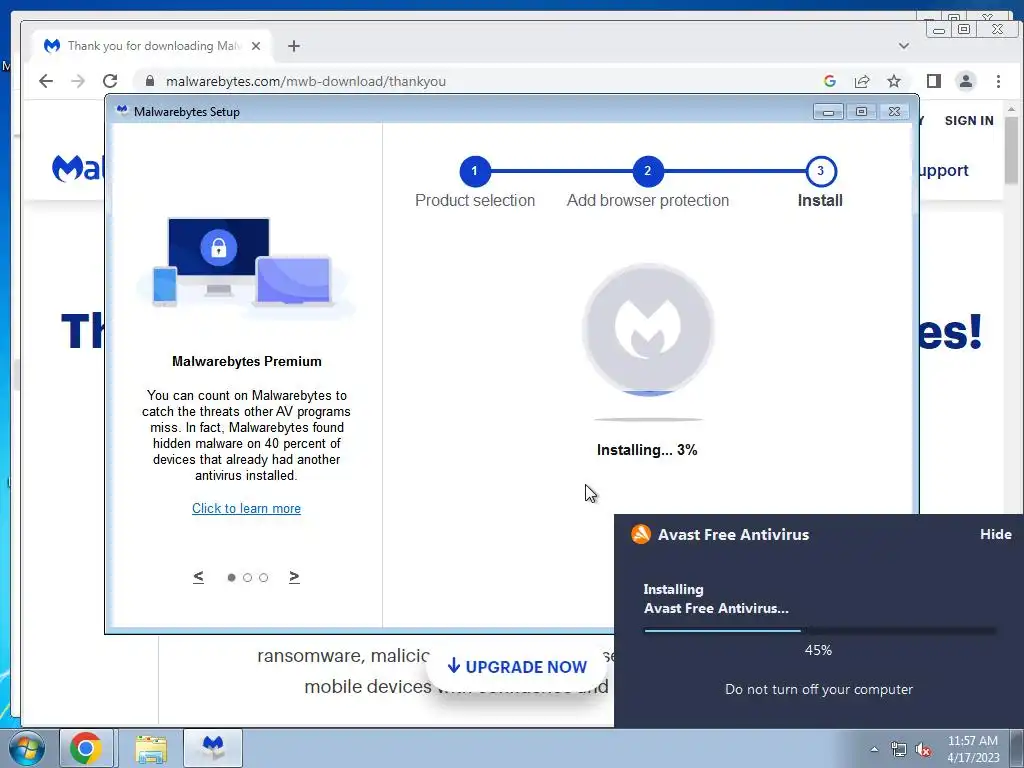Open the Chrome profile avatar

(x=966, y=81)
